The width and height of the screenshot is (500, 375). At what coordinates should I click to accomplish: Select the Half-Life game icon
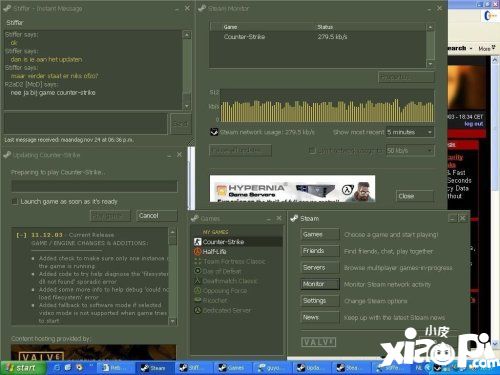197,251
